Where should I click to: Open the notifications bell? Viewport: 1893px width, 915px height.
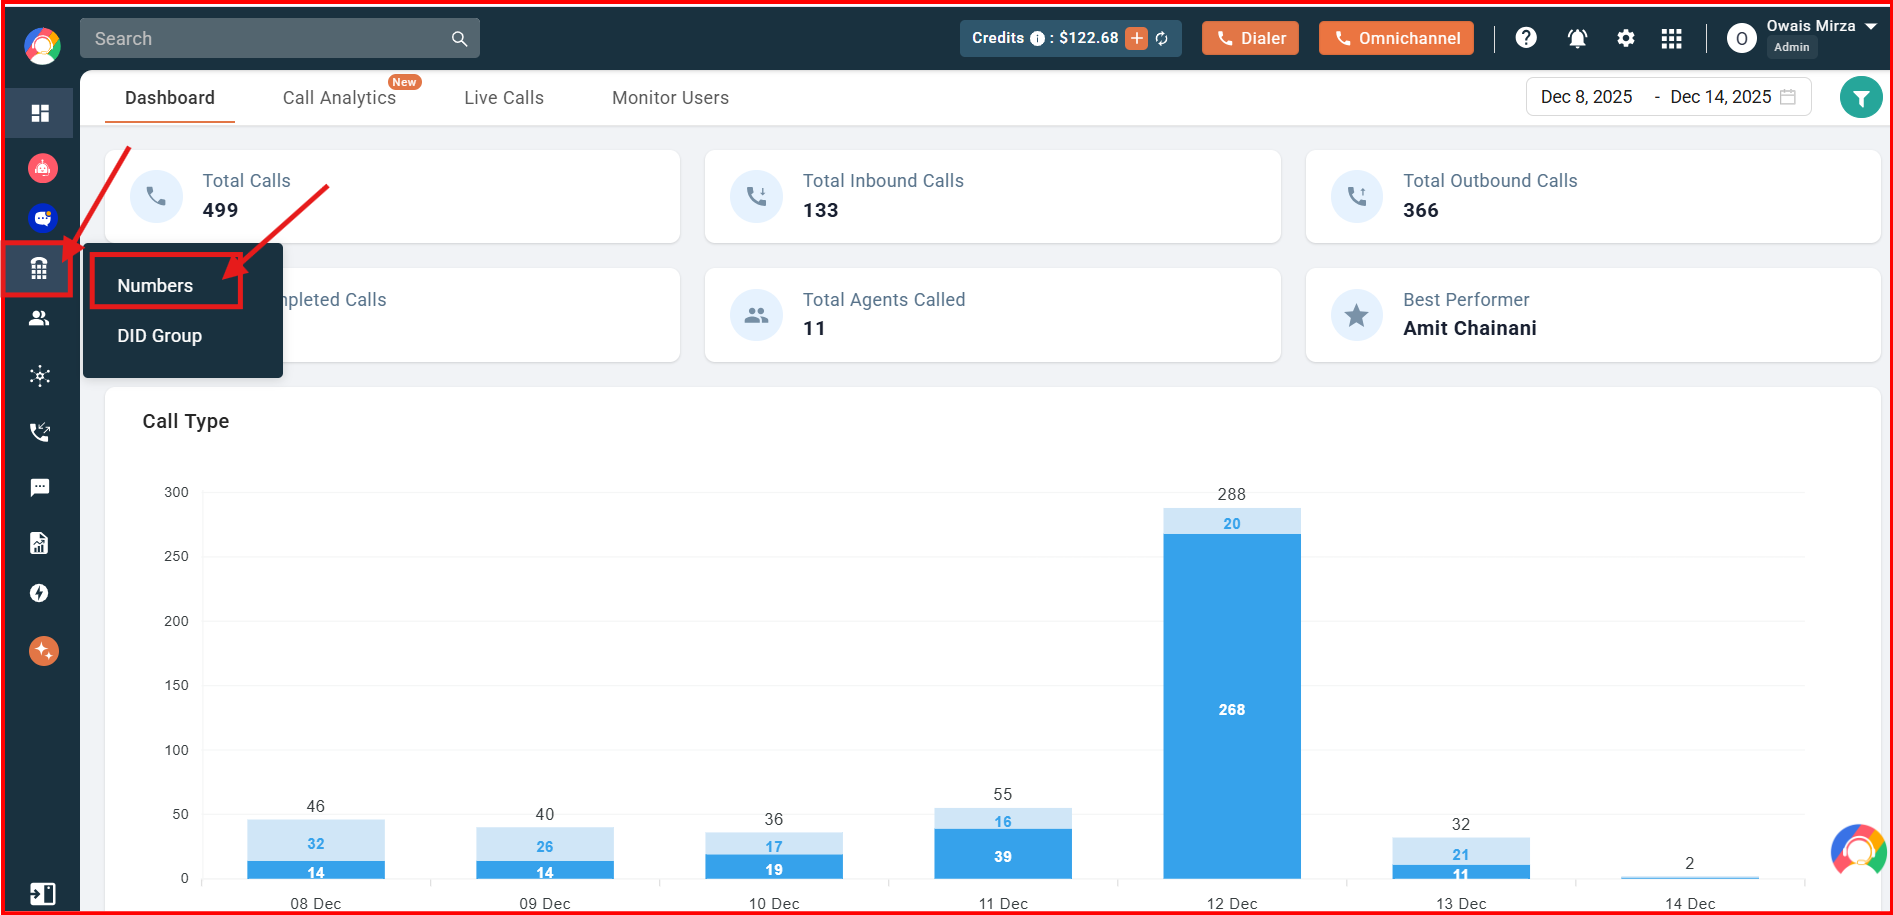1577,38
